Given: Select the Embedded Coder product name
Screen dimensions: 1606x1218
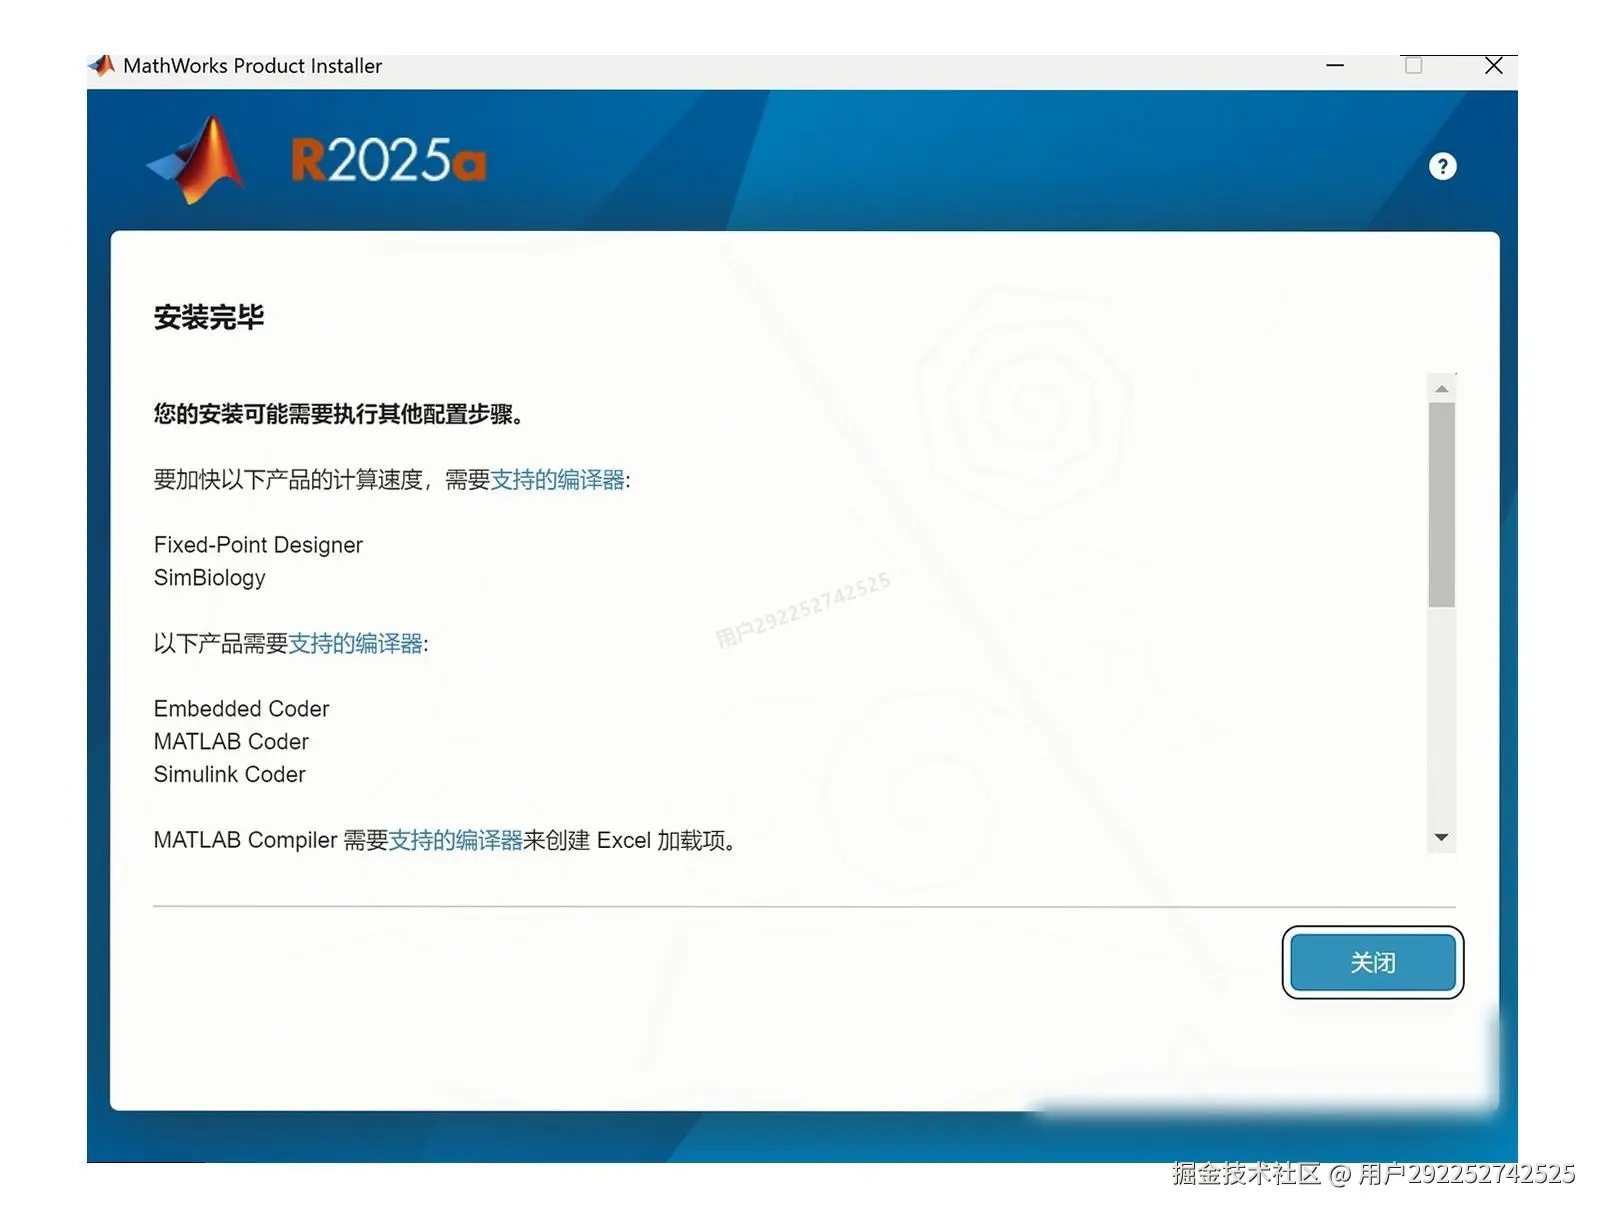Looking at the screenshot, I should (x=241, y=708).
